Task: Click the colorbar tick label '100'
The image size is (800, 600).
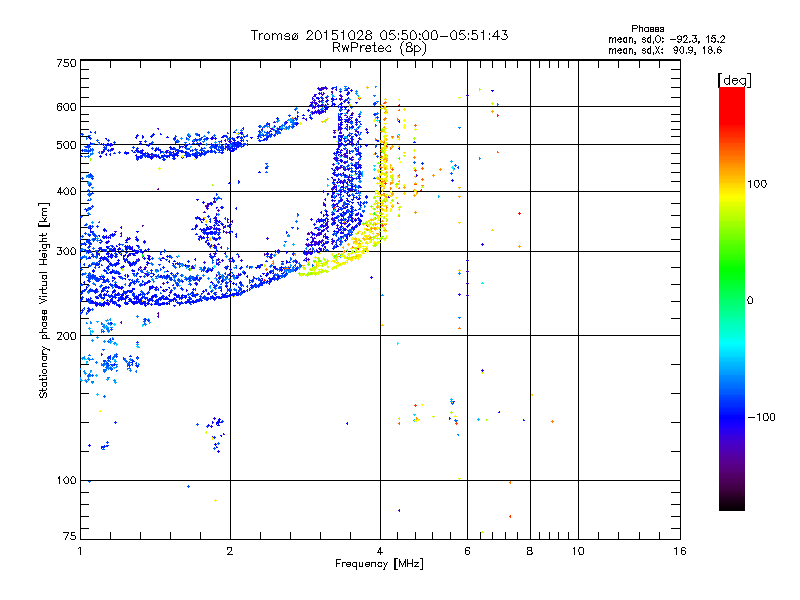Action: point(757,184)
